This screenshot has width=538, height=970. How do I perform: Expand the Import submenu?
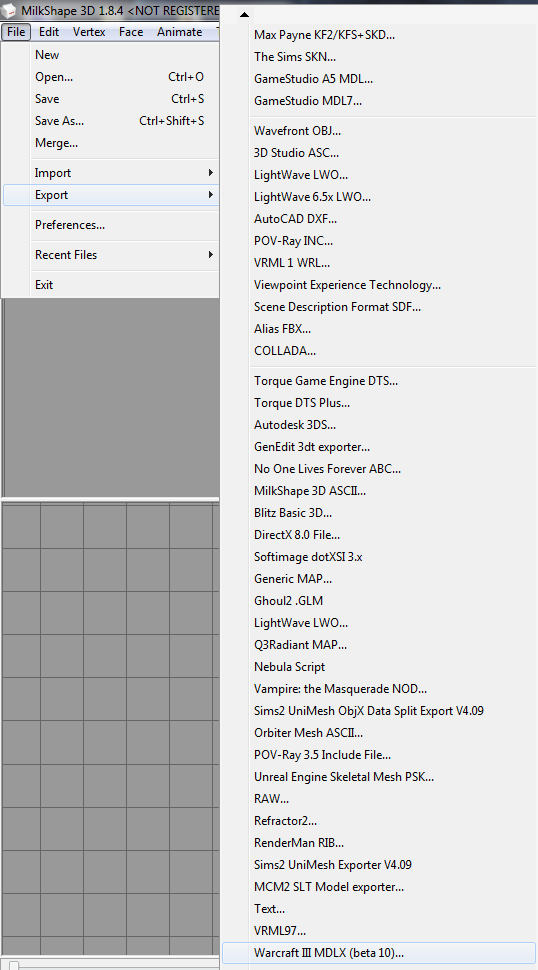click(111, 173)
